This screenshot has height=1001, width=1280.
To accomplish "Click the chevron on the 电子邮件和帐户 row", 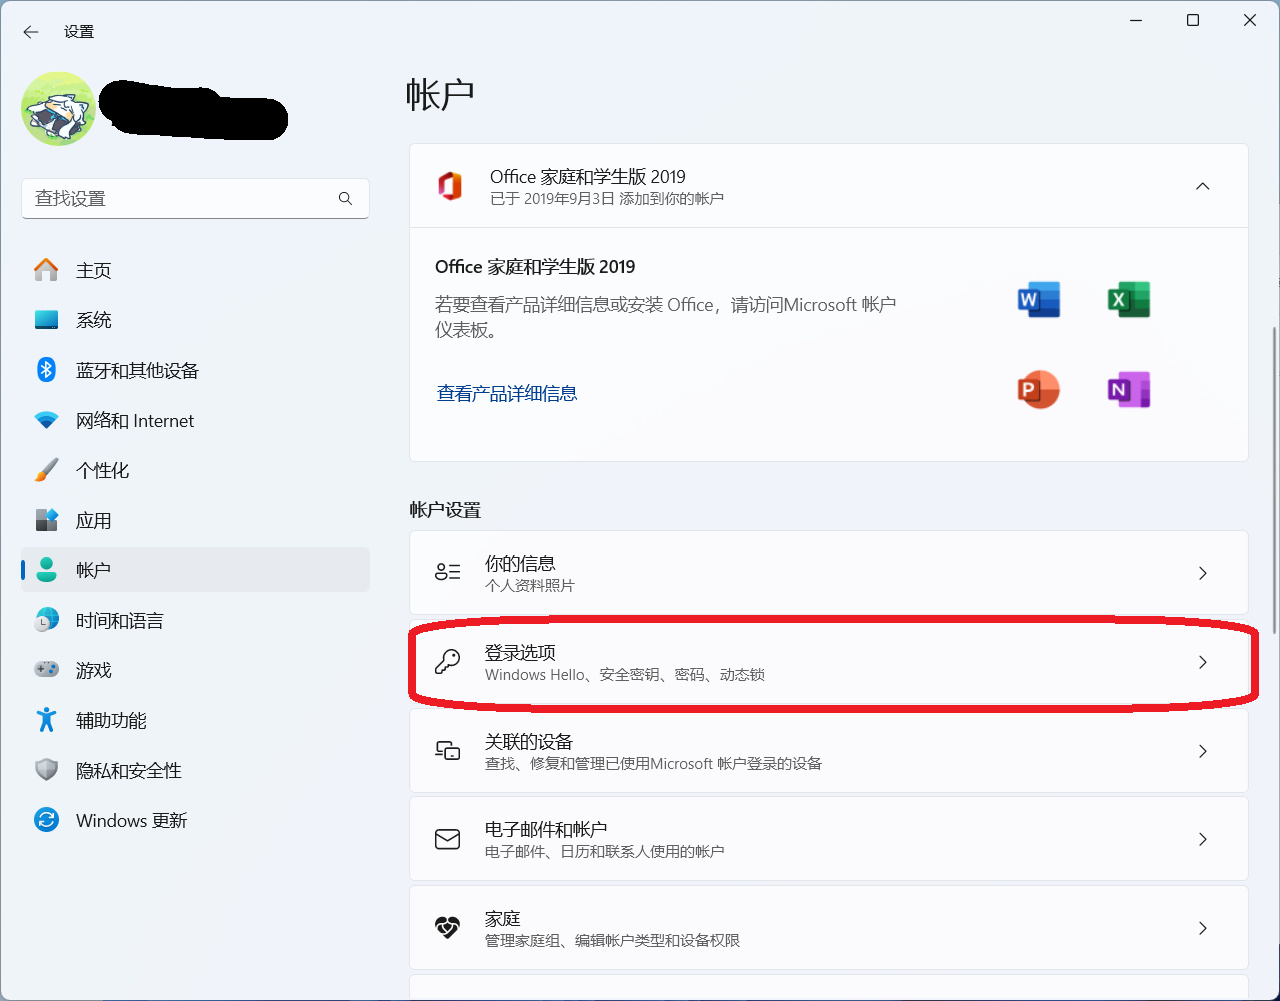I will (x=1203, y=839).
